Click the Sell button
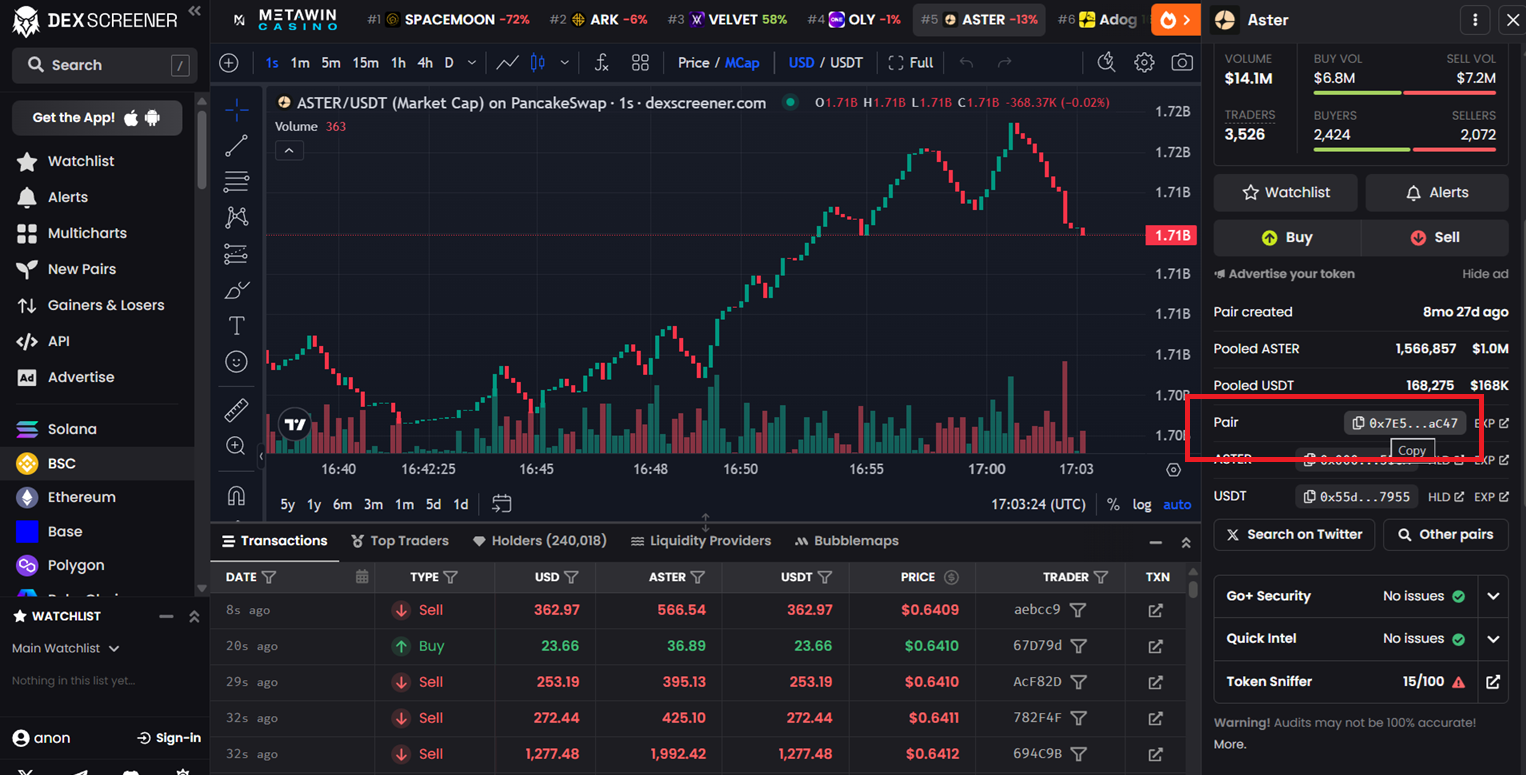1526x775 pixels. [1435, 238]
